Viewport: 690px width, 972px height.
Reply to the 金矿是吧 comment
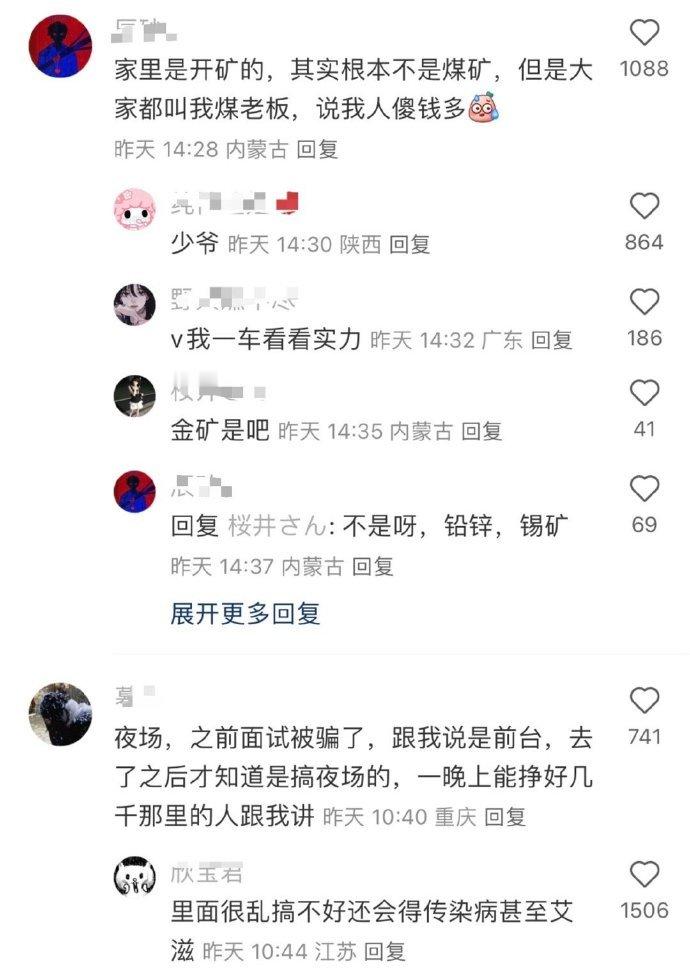coord(482,431)
